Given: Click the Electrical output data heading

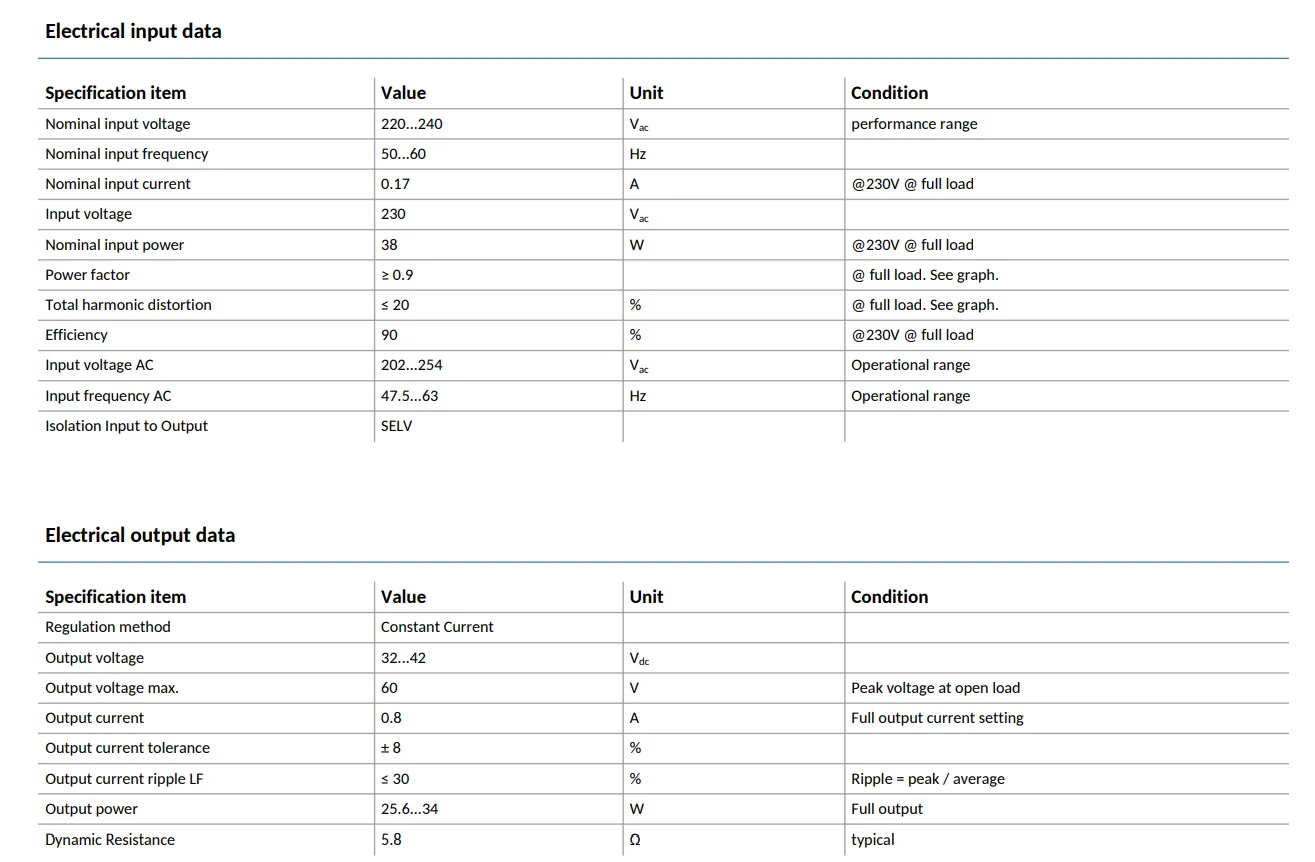Looking at the screenshot, I should (x=140, y=535).
